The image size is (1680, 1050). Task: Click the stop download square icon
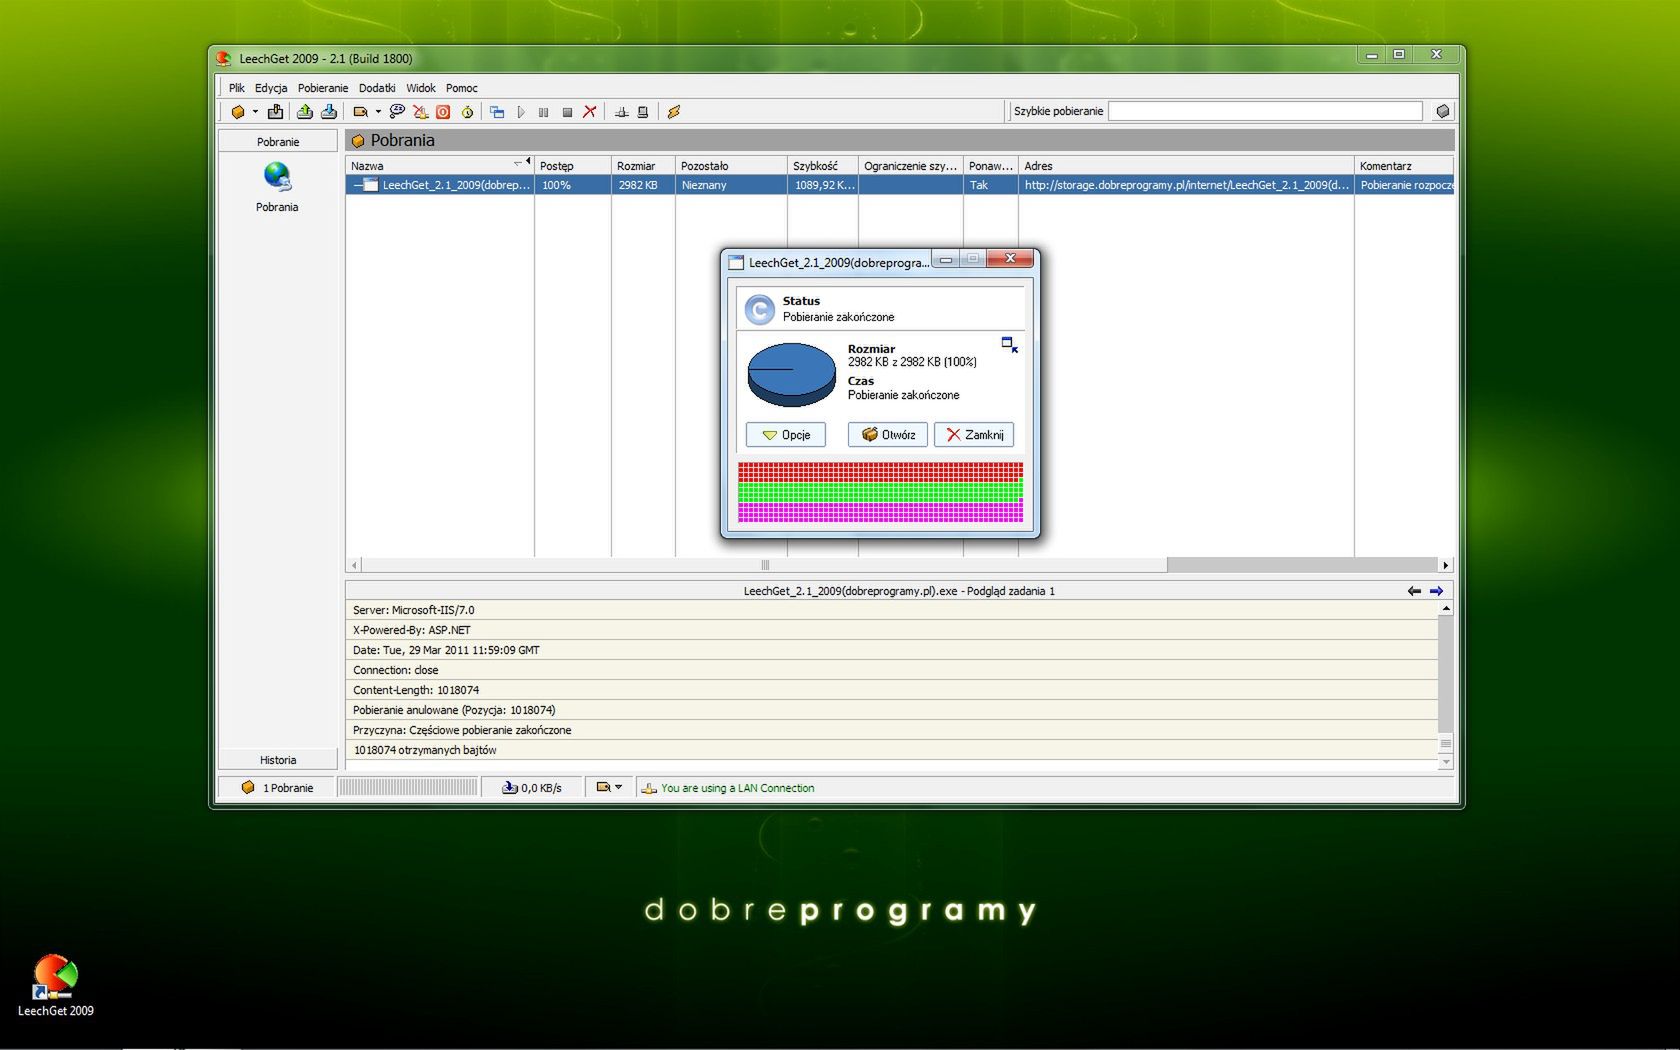pos(567,112)
